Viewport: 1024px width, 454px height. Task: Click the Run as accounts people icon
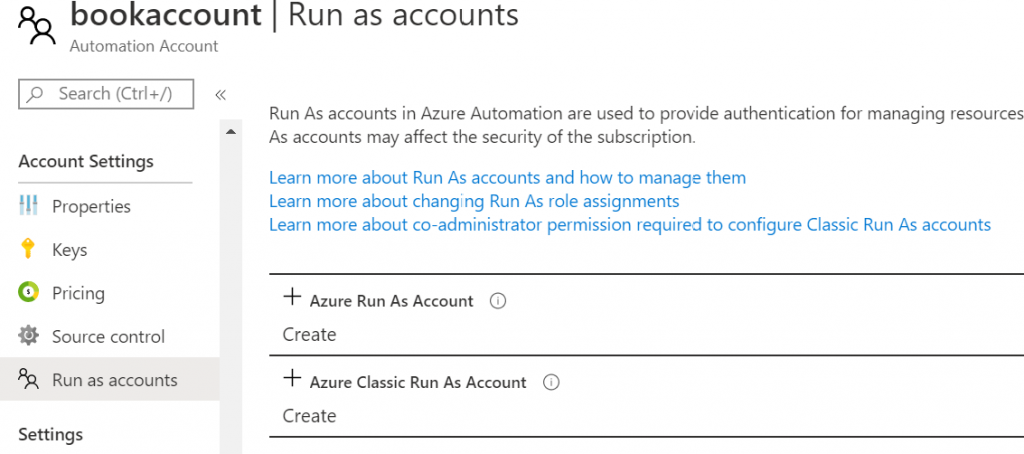point(28,379)
